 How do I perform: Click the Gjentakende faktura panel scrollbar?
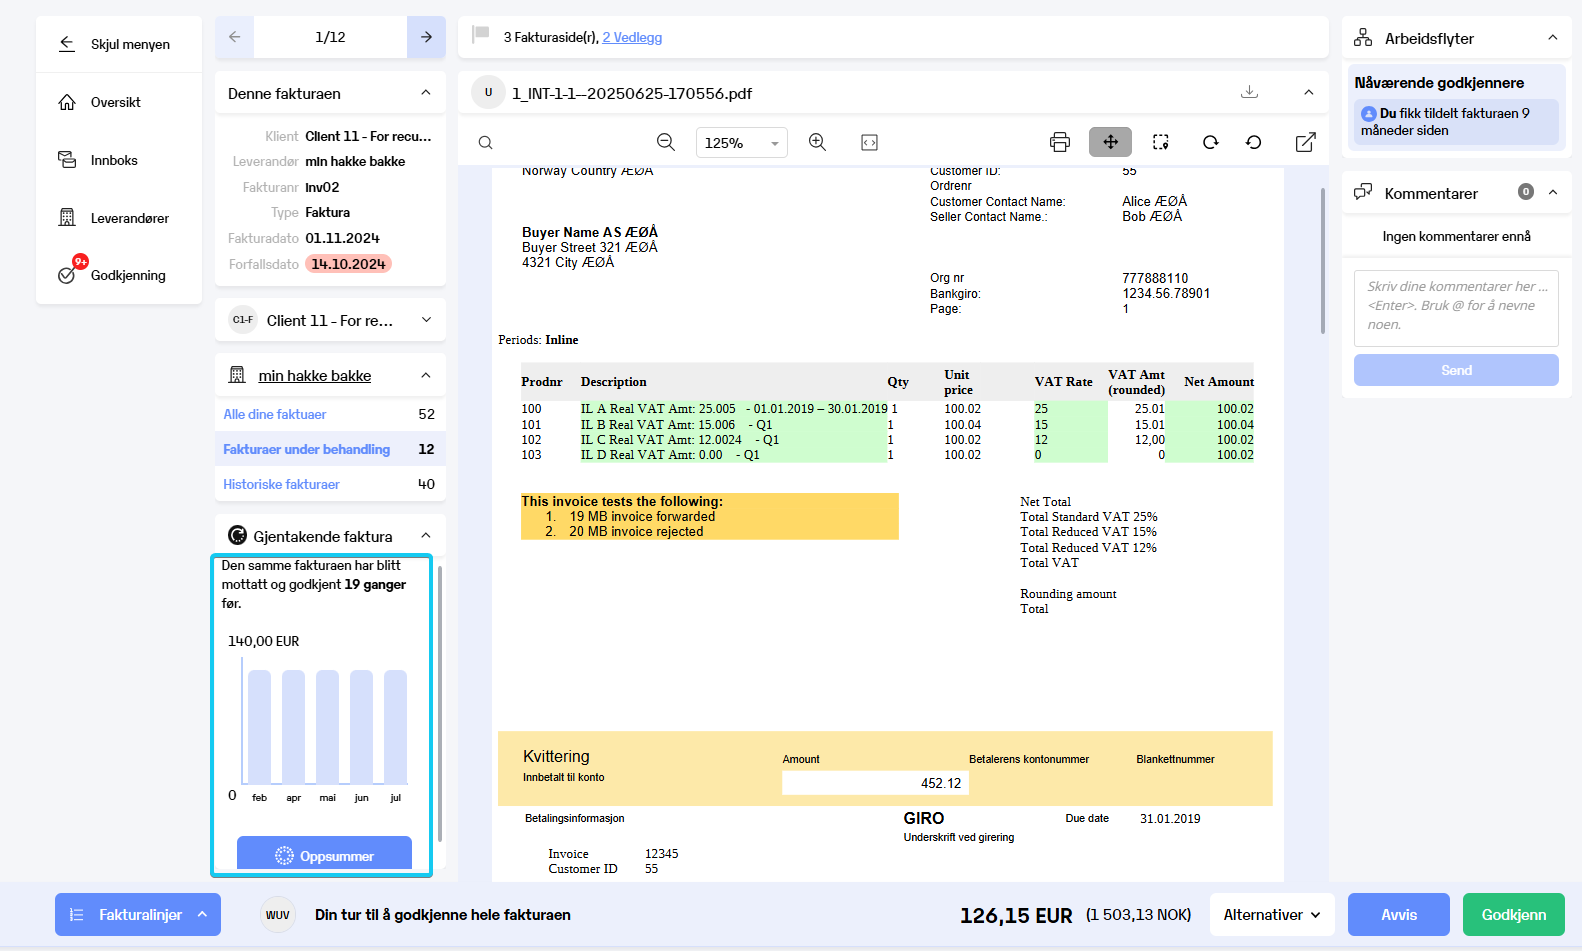tap(440, 704)
